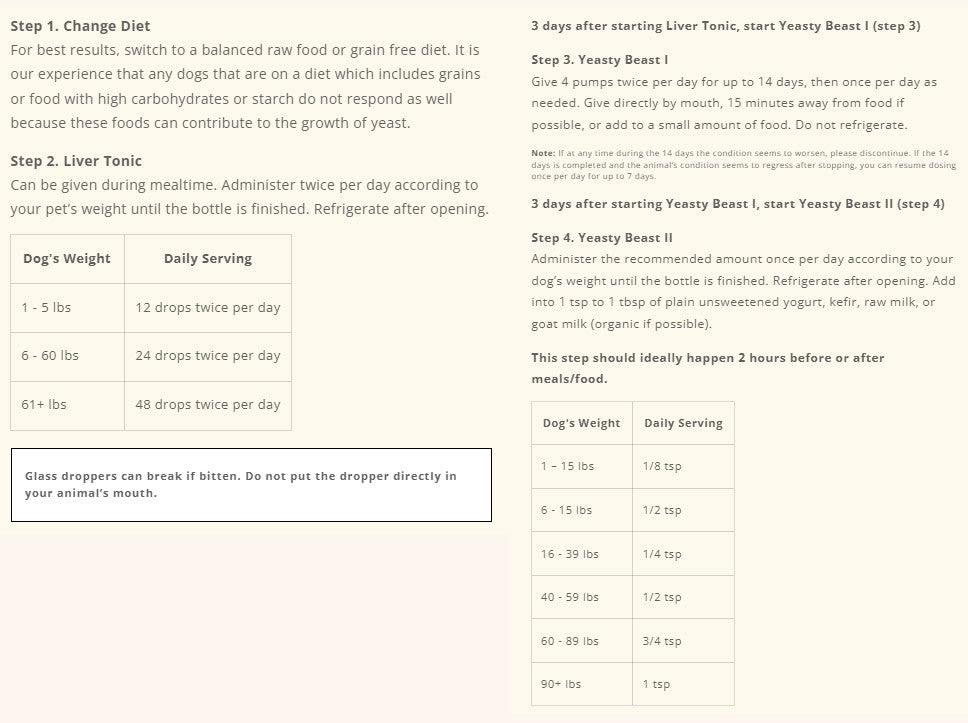Click the 90+ lbs weight cell
The image size is (968, 723).
point(582,684)
